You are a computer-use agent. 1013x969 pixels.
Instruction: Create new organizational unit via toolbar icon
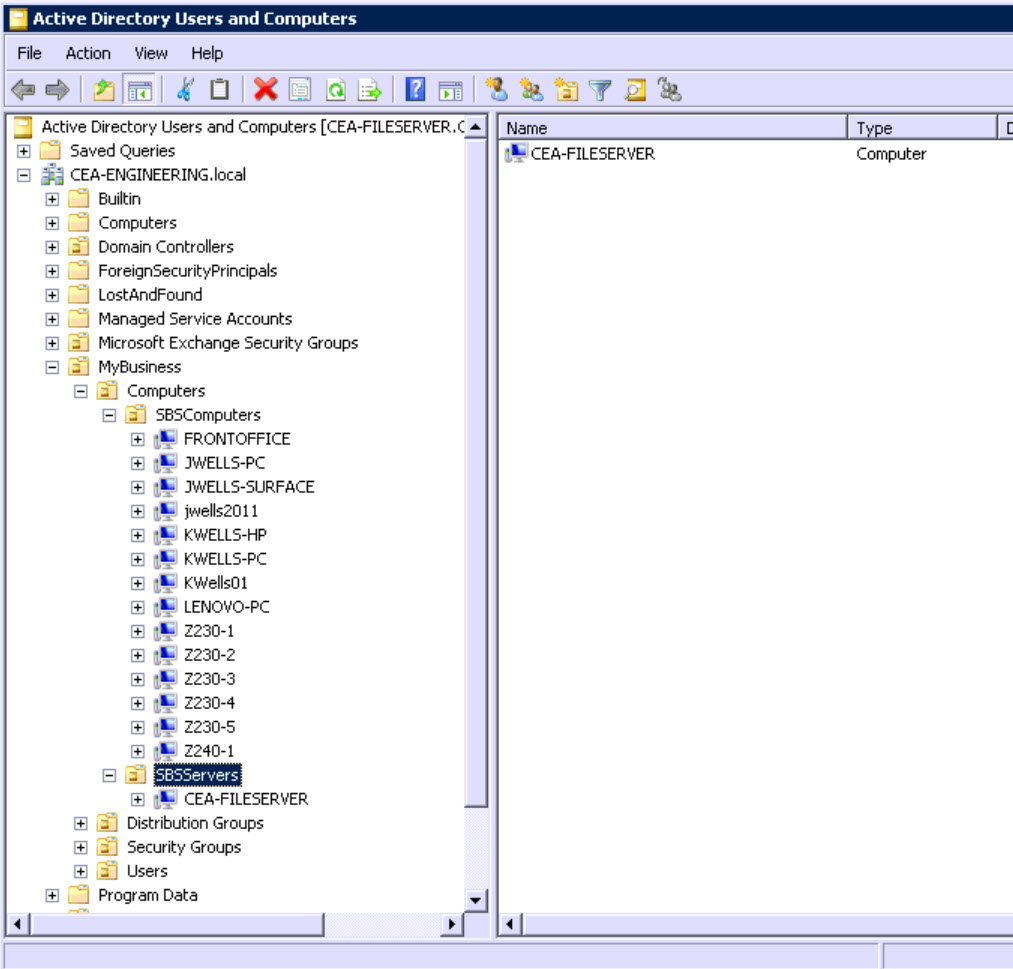click(x=566, y=90)
